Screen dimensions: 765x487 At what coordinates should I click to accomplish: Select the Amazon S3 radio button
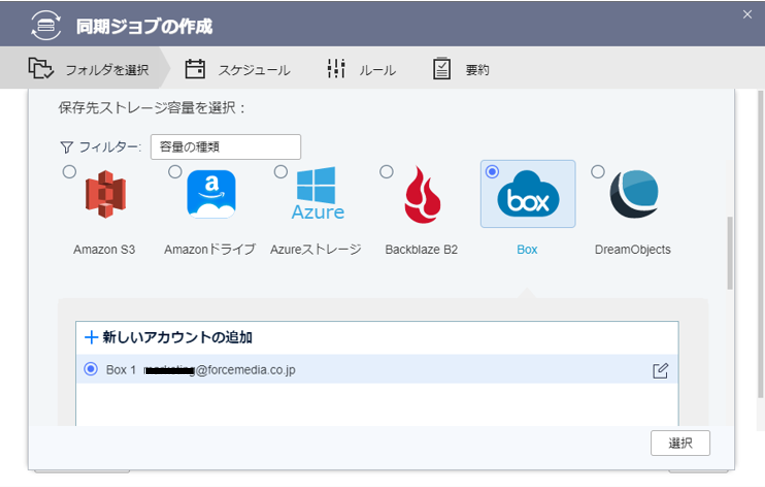[x=69, y=172]
